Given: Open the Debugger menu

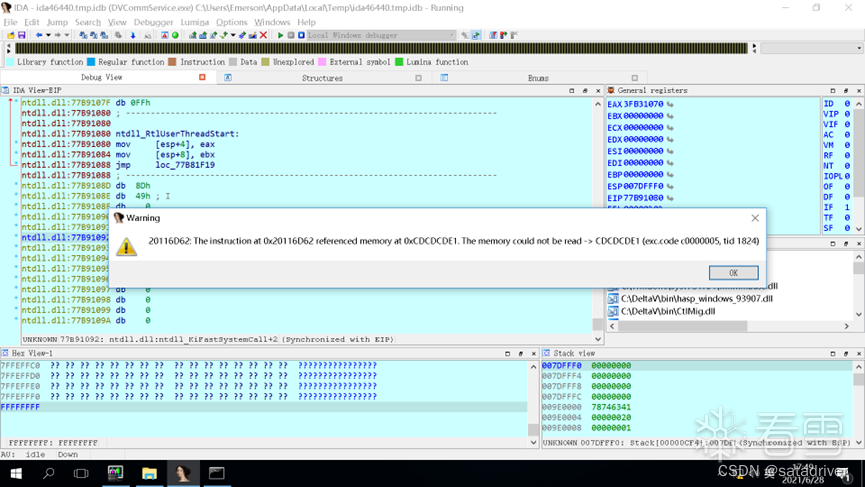Looking at the screenshot, I should tap(153, 22).
